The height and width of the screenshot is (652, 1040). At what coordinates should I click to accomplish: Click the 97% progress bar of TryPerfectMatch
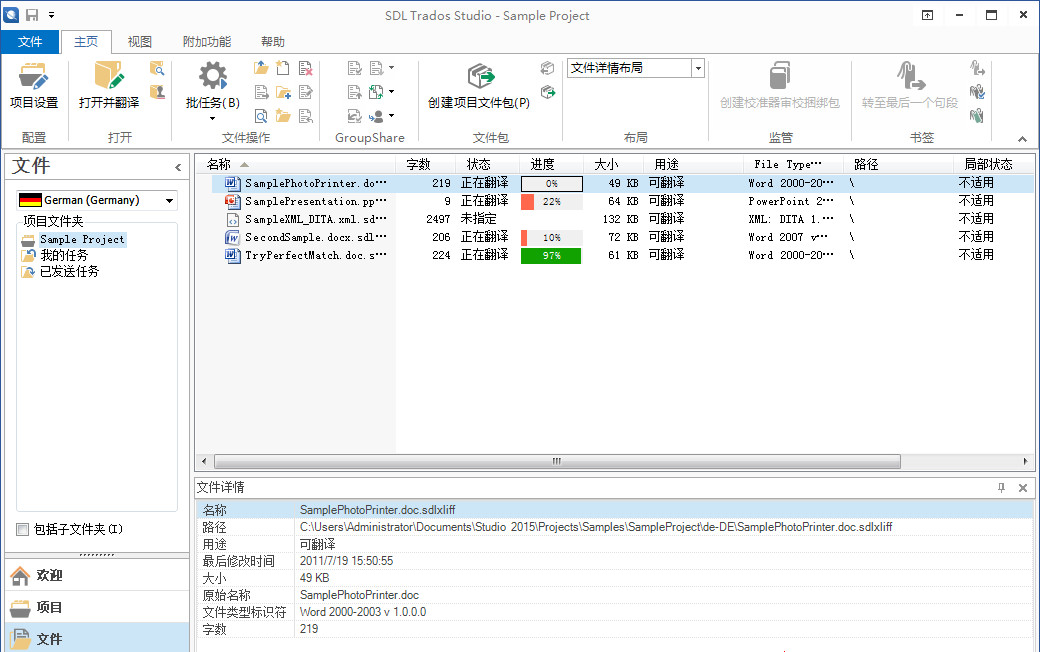coord(551,255)
